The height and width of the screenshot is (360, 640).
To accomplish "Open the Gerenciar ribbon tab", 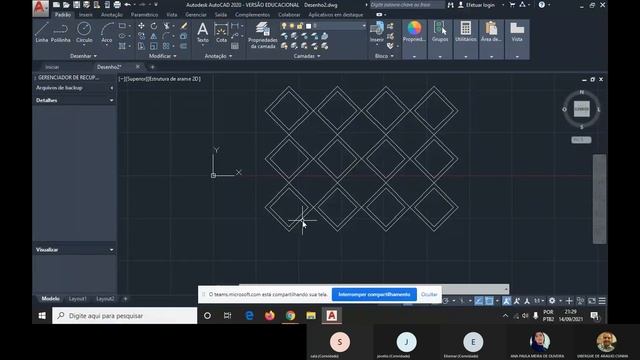I will pyautogui.click(x=196, y=15).
